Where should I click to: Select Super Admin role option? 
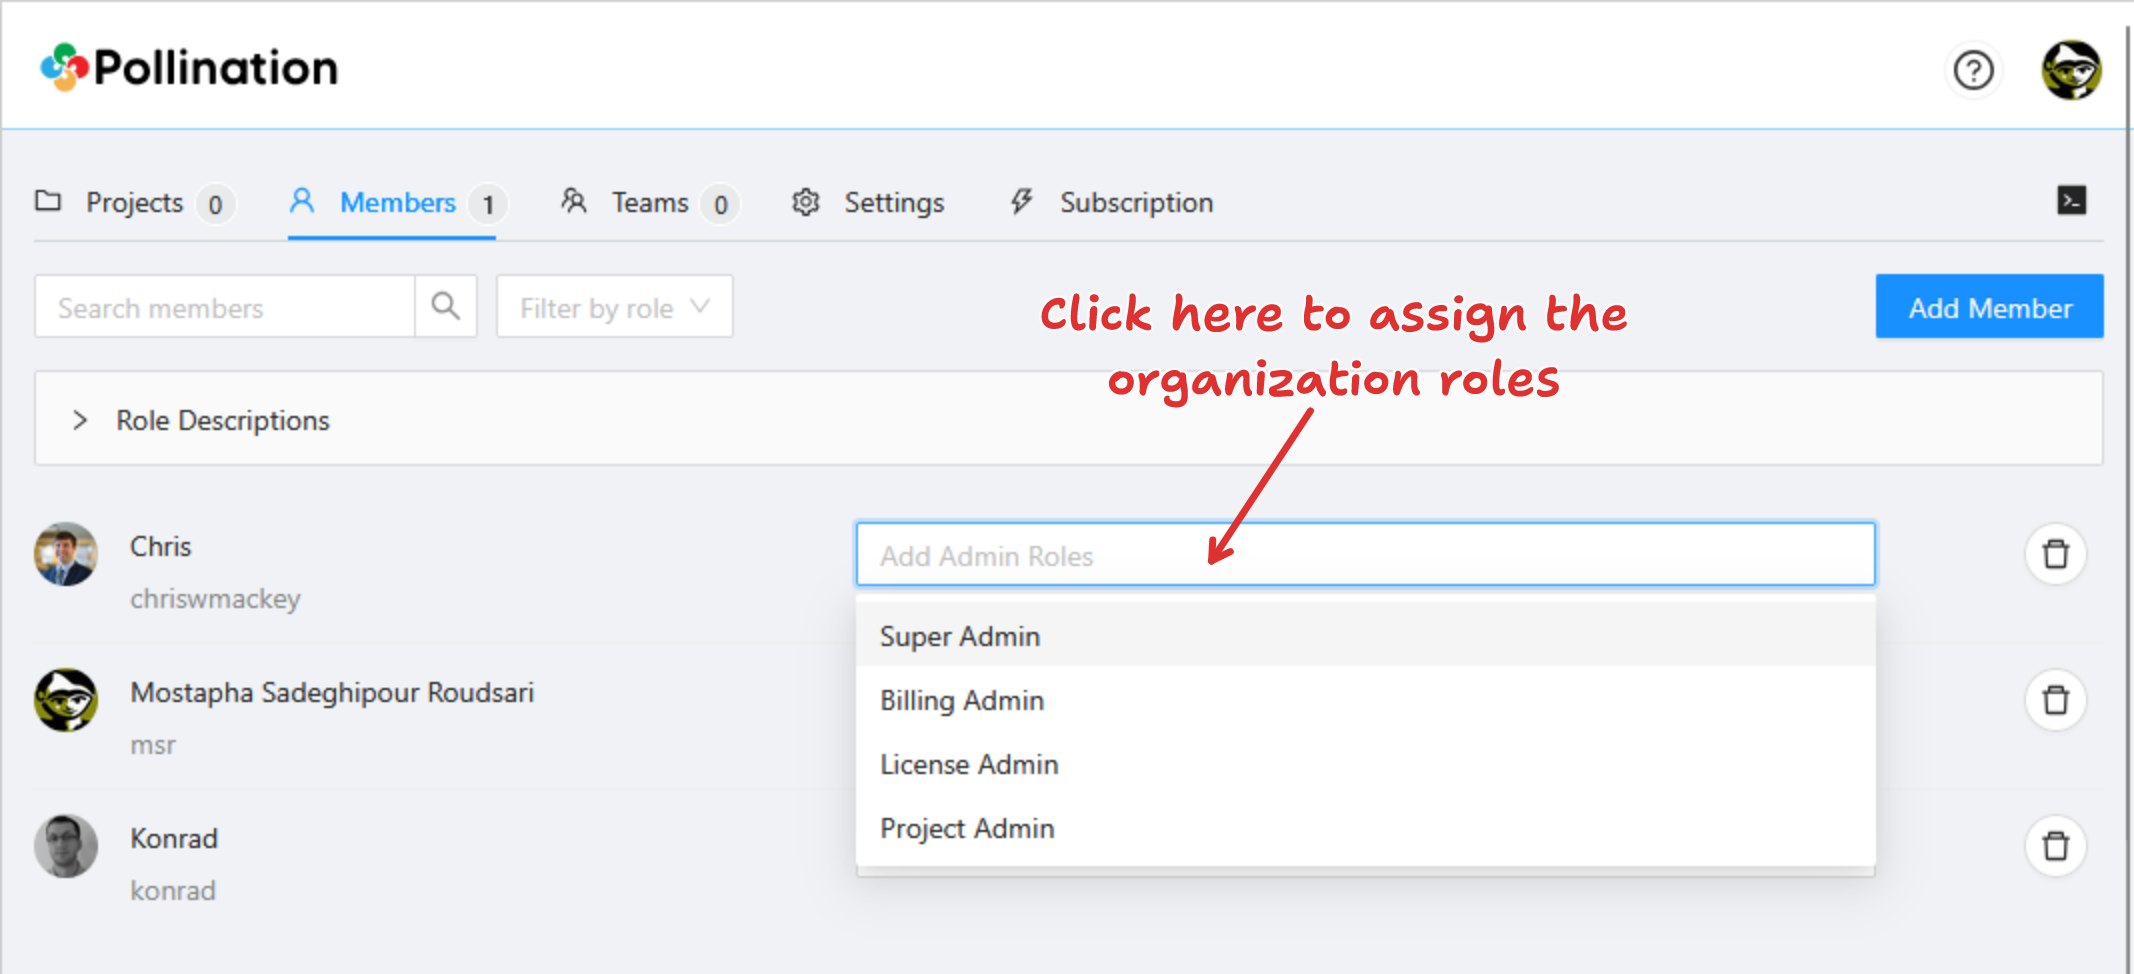(x=960, y=637)
